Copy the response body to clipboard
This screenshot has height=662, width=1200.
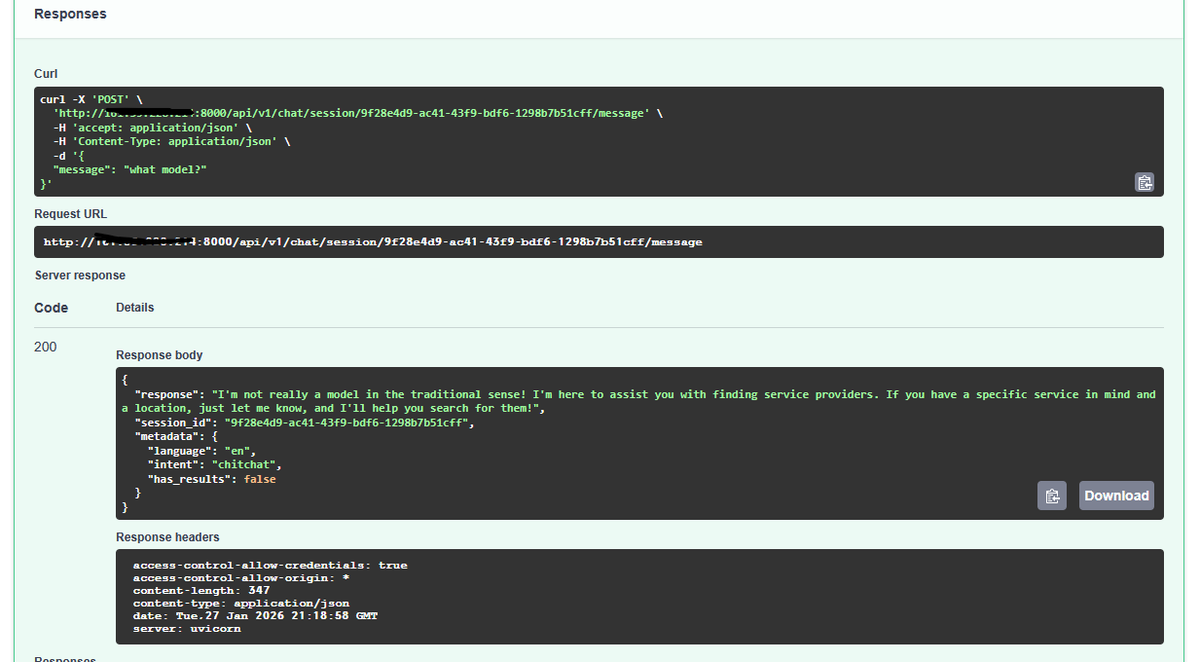[x=1051, y=496]
